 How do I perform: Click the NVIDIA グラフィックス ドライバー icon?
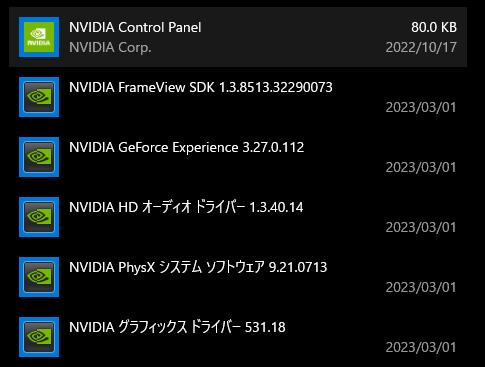(x=39, y=337)
